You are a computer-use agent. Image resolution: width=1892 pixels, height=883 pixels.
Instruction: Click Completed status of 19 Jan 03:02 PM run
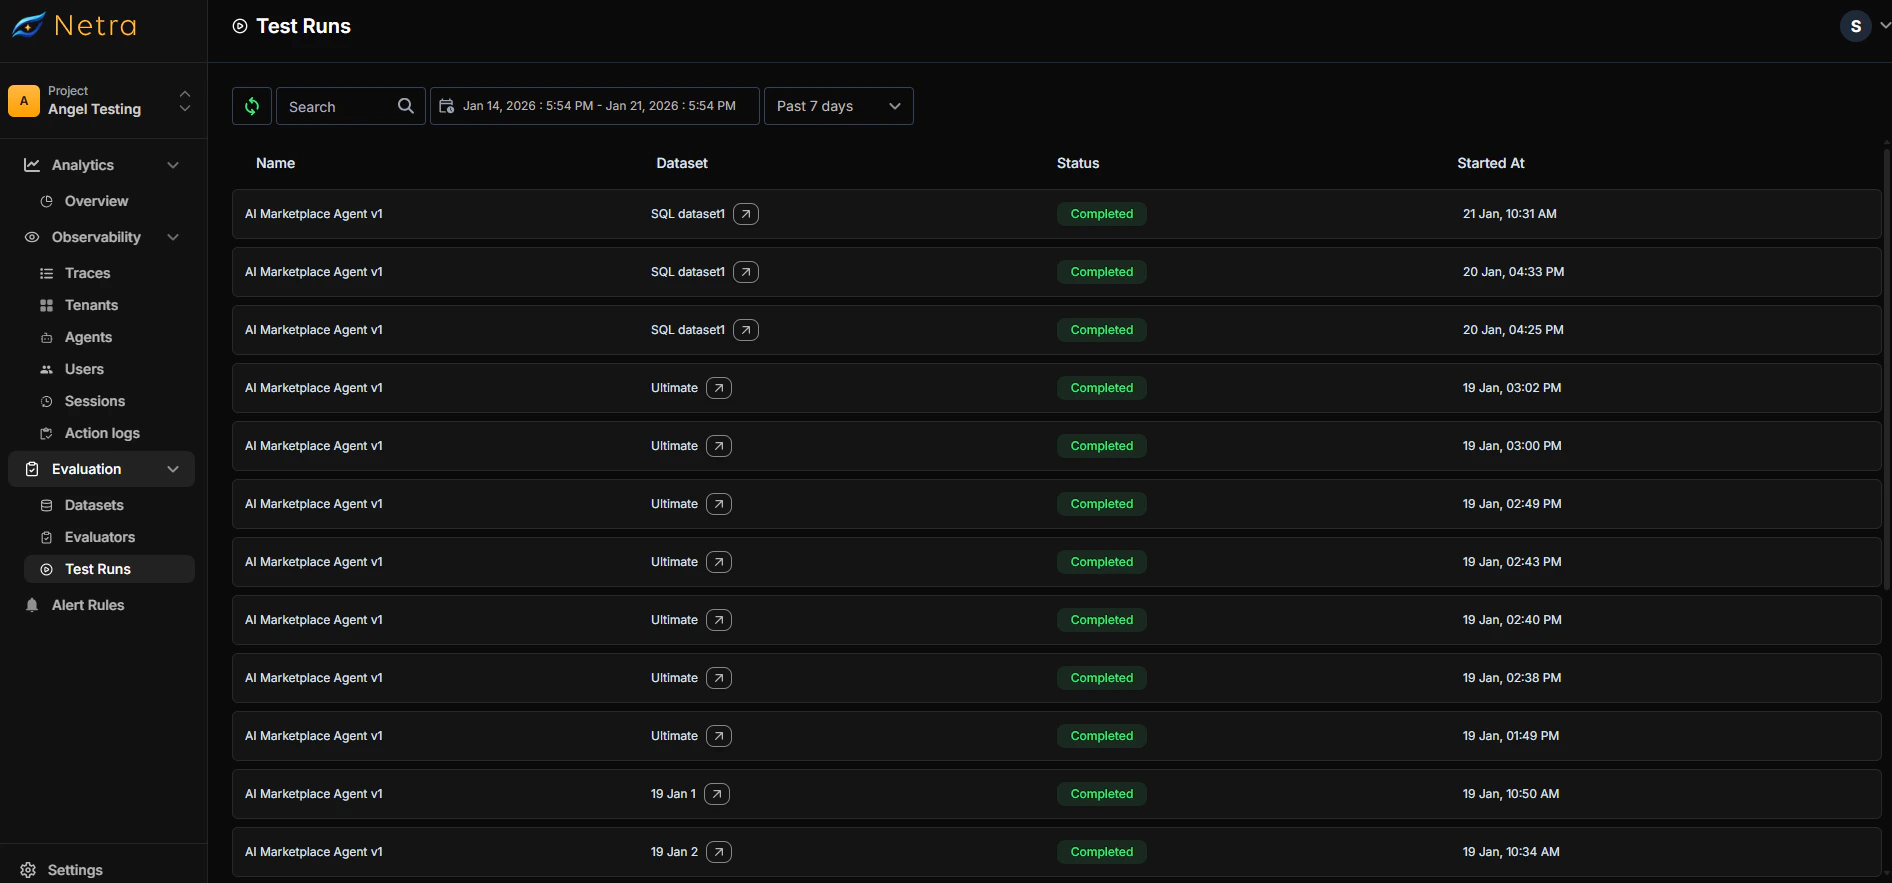click(1102, 388)
